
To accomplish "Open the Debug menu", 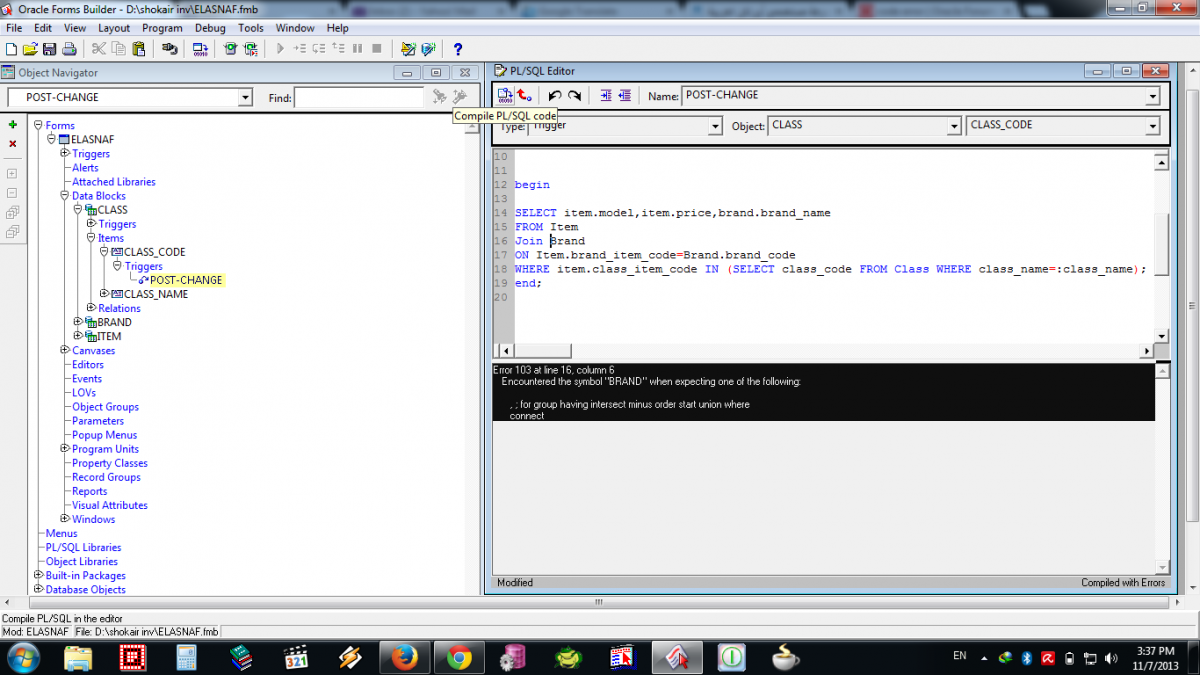I will [x=210, y=28].
